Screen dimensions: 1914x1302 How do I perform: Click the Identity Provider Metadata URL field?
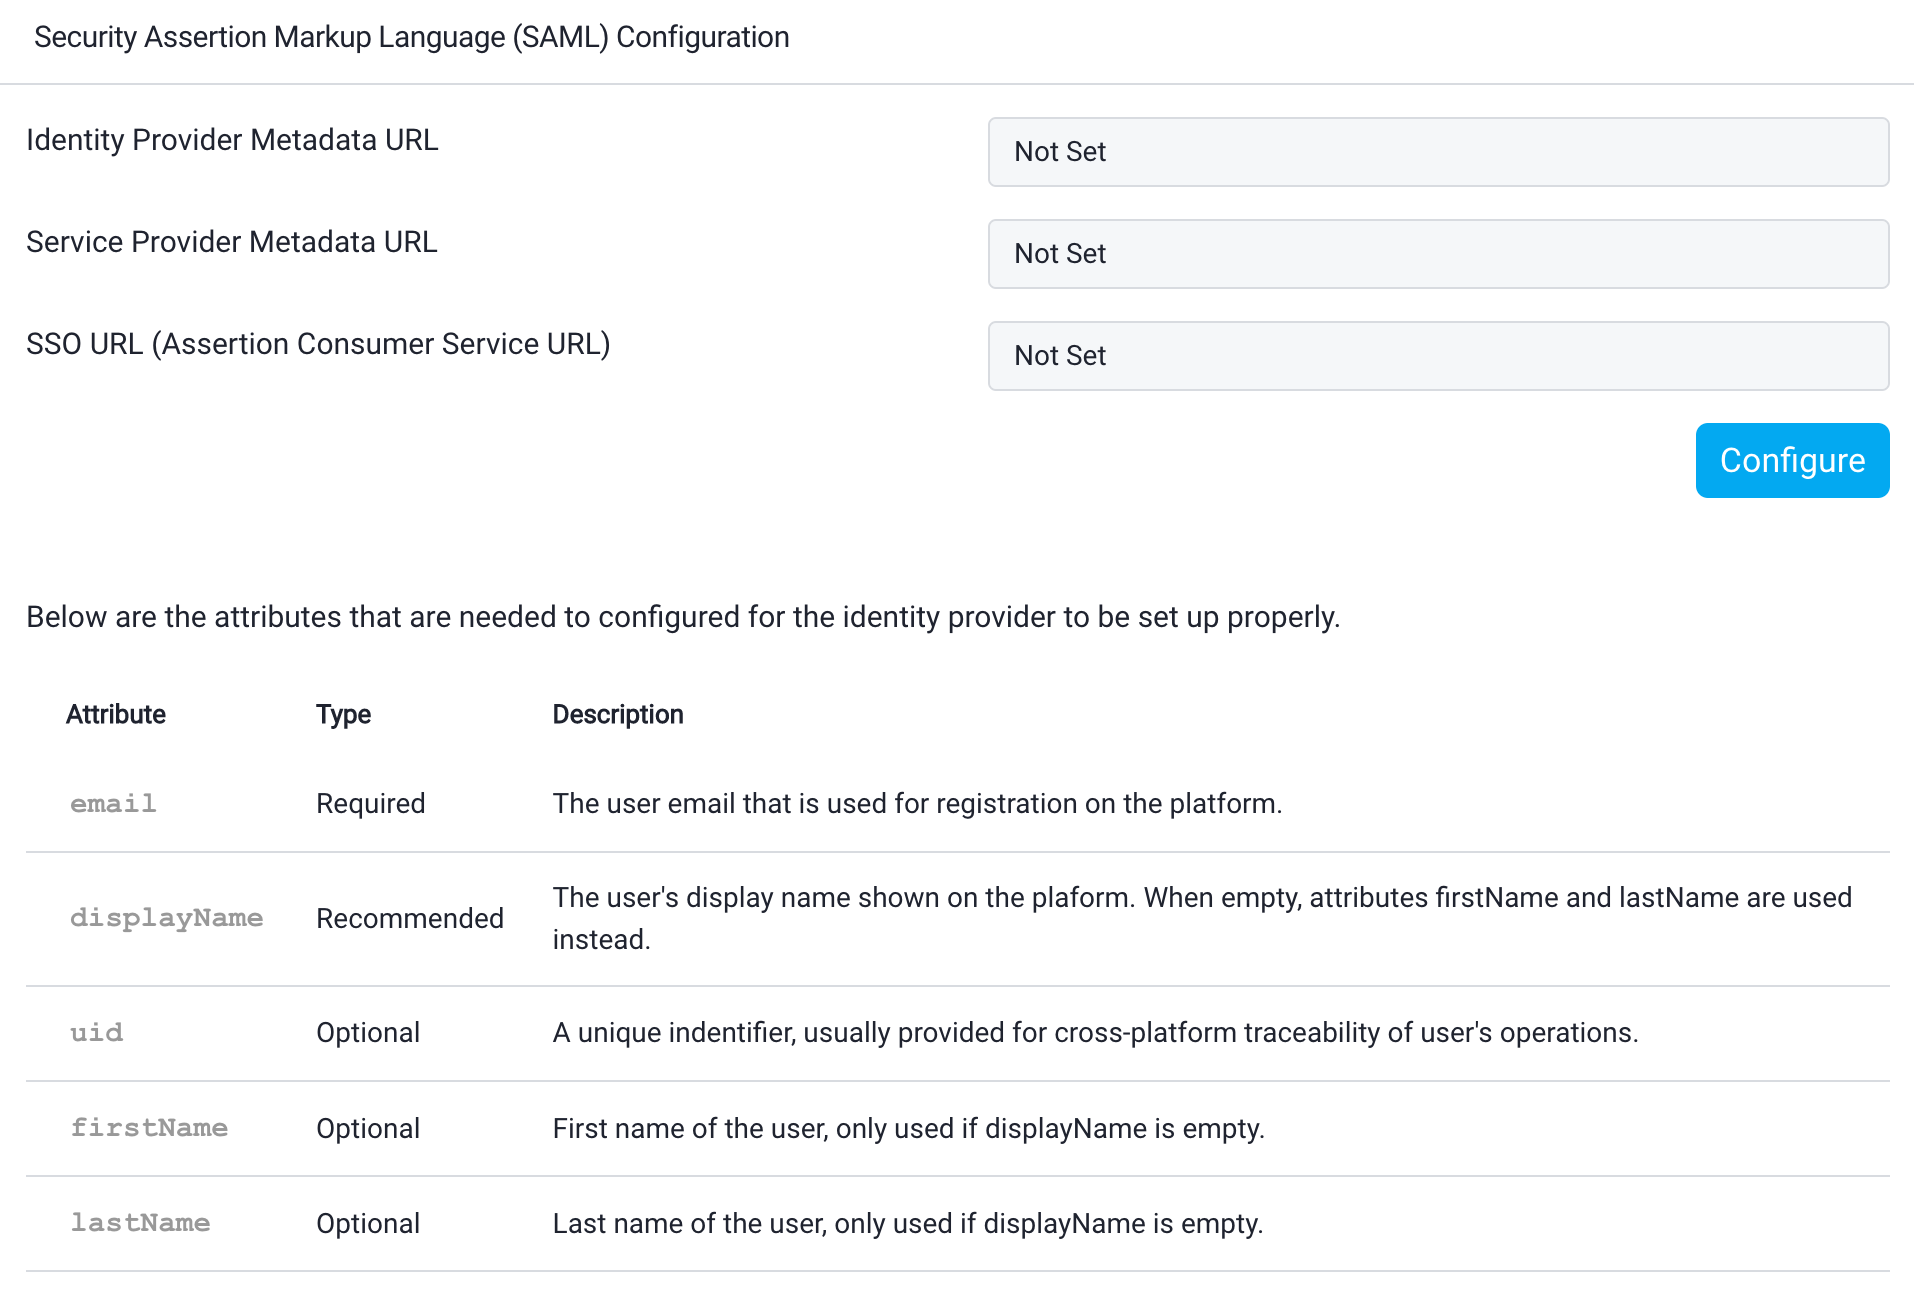(x=1437, y=152)
